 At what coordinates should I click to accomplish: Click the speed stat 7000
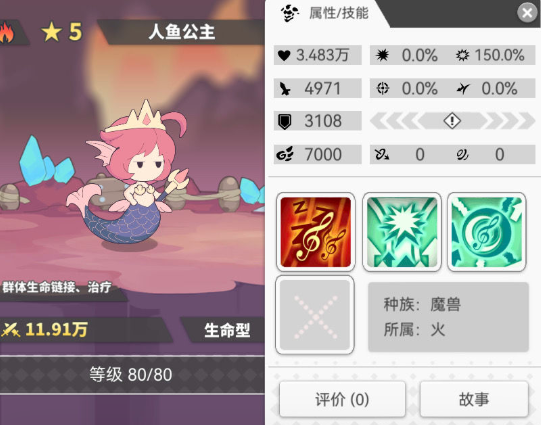(x=318, y=154)
